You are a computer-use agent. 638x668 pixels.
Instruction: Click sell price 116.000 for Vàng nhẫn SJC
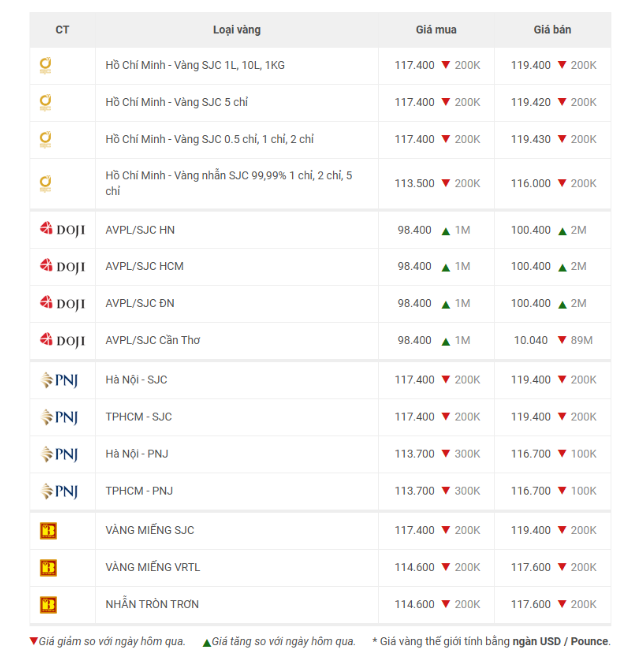[531, 183]
